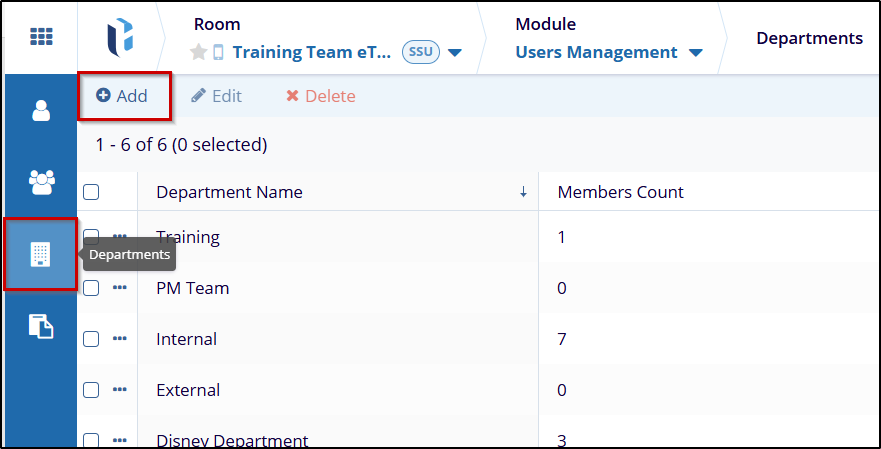The width and height of the screenshot is (881, 449).
Task: Click the sort arrow on Department Name
Action: 524,192
